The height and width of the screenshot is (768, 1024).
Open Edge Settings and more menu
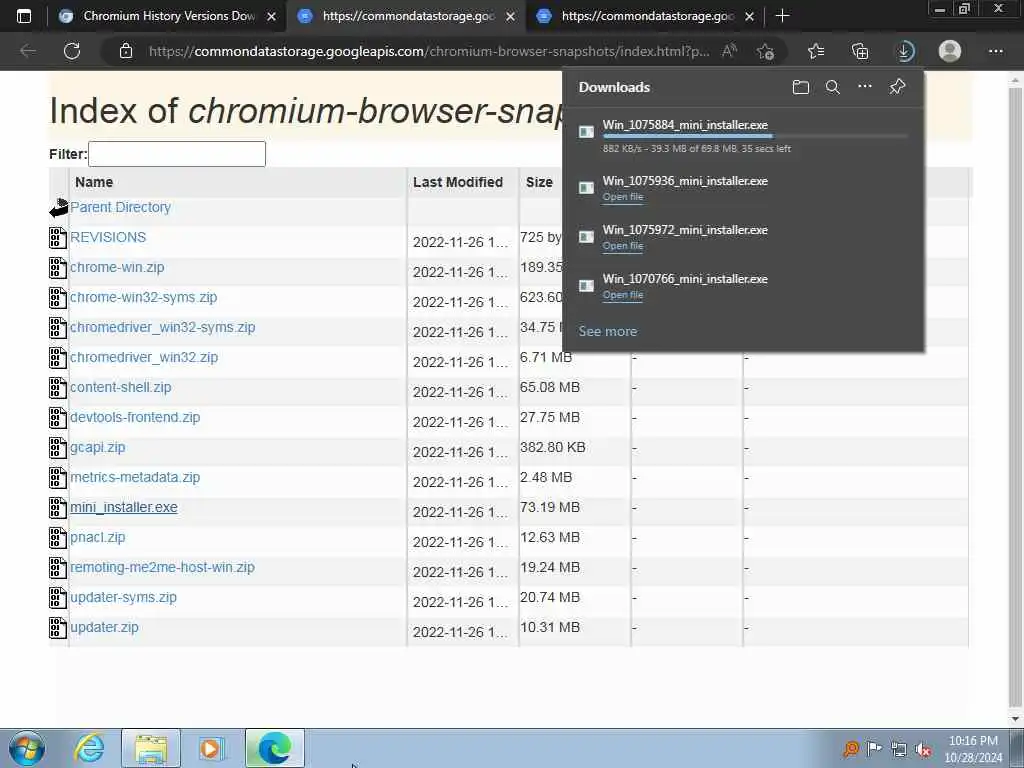click(995, 51)
